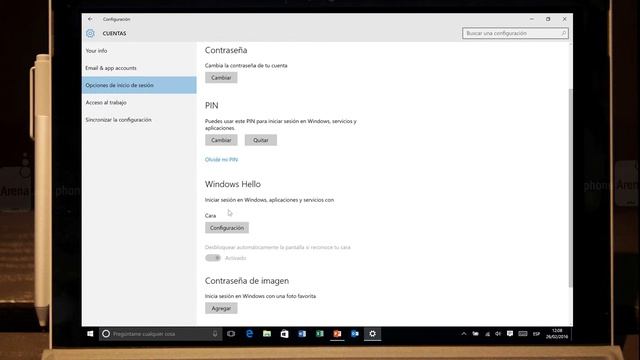
Task: Click the PIN section heading
Action: tap(211, 105)
